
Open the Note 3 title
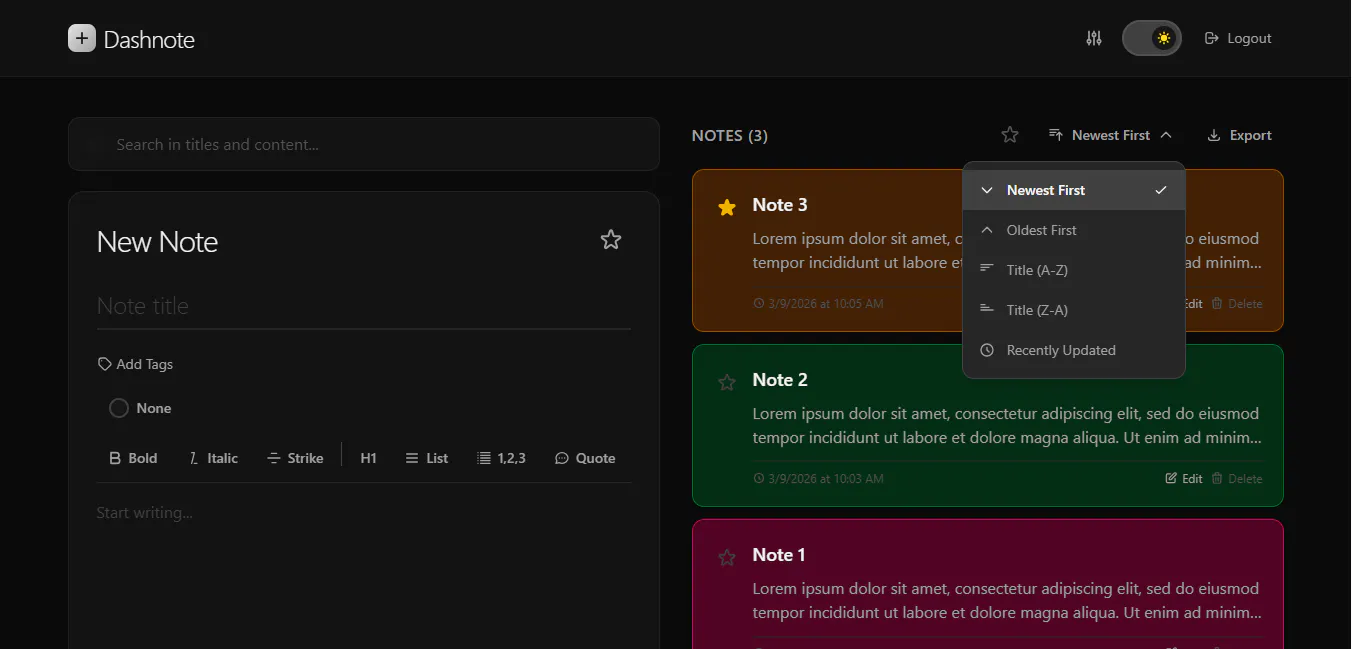[x=780, y=205]
